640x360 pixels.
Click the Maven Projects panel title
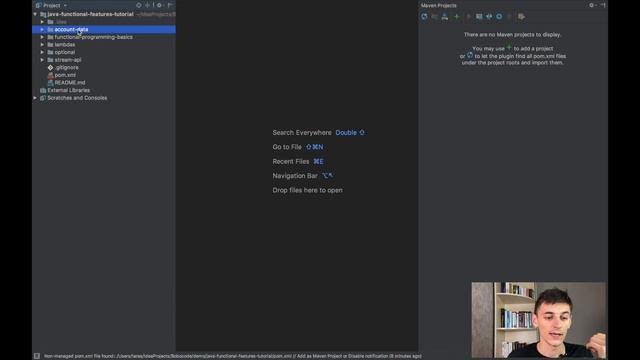439,5
